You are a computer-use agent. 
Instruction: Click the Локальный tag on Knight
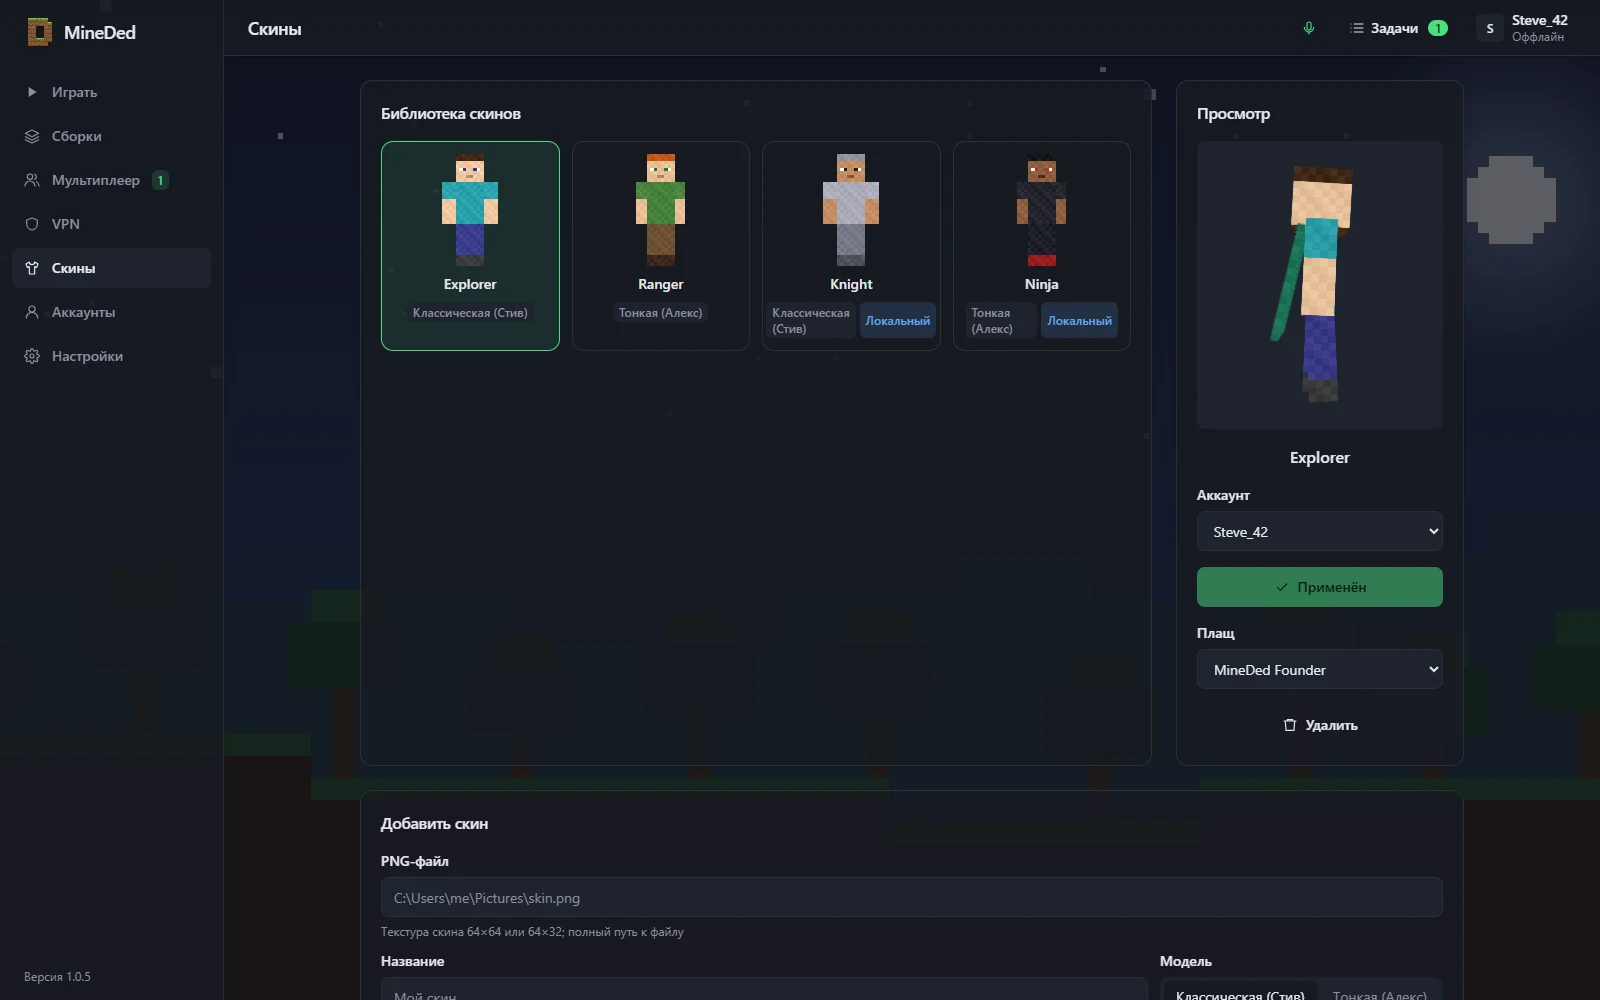click(x=898, y=321)
